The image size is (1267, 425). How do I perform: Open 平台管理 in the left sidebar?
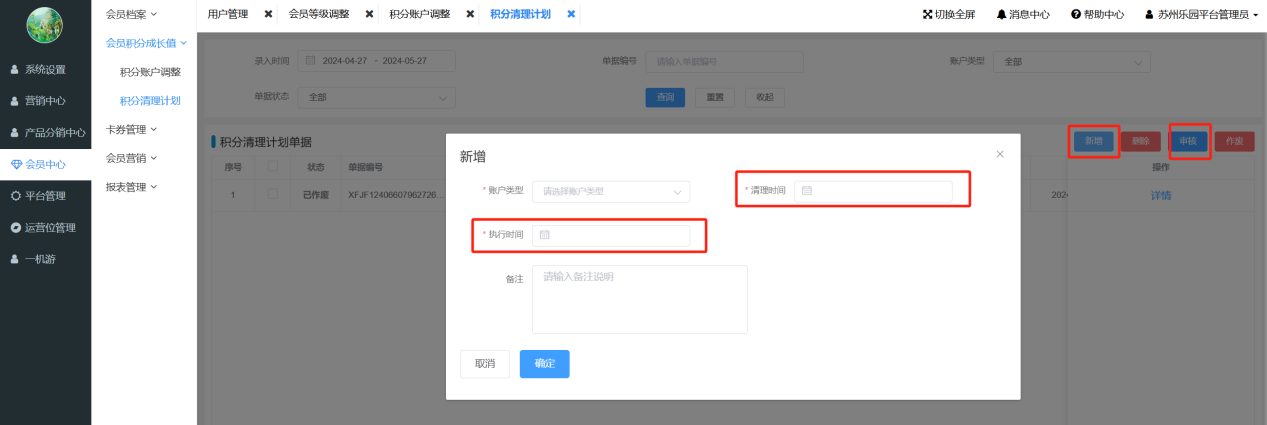pos(45,195)
